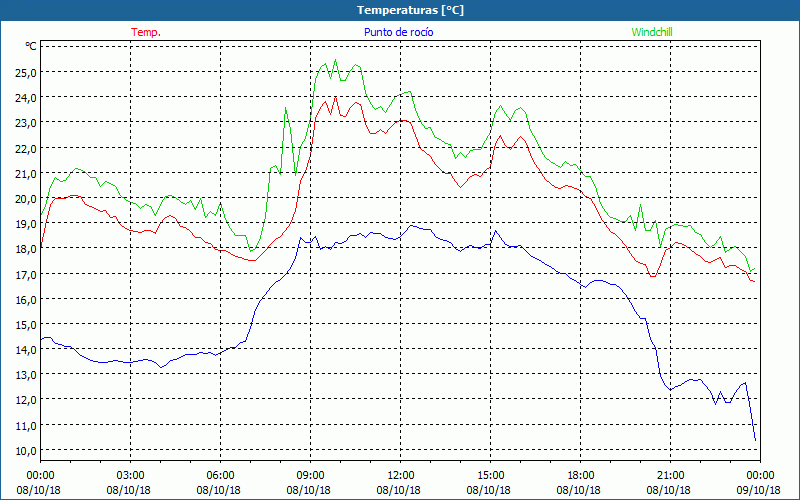Click the 12,0 y-axis value
This screenshot has height=500, width=800.
(x=26, y=400)
